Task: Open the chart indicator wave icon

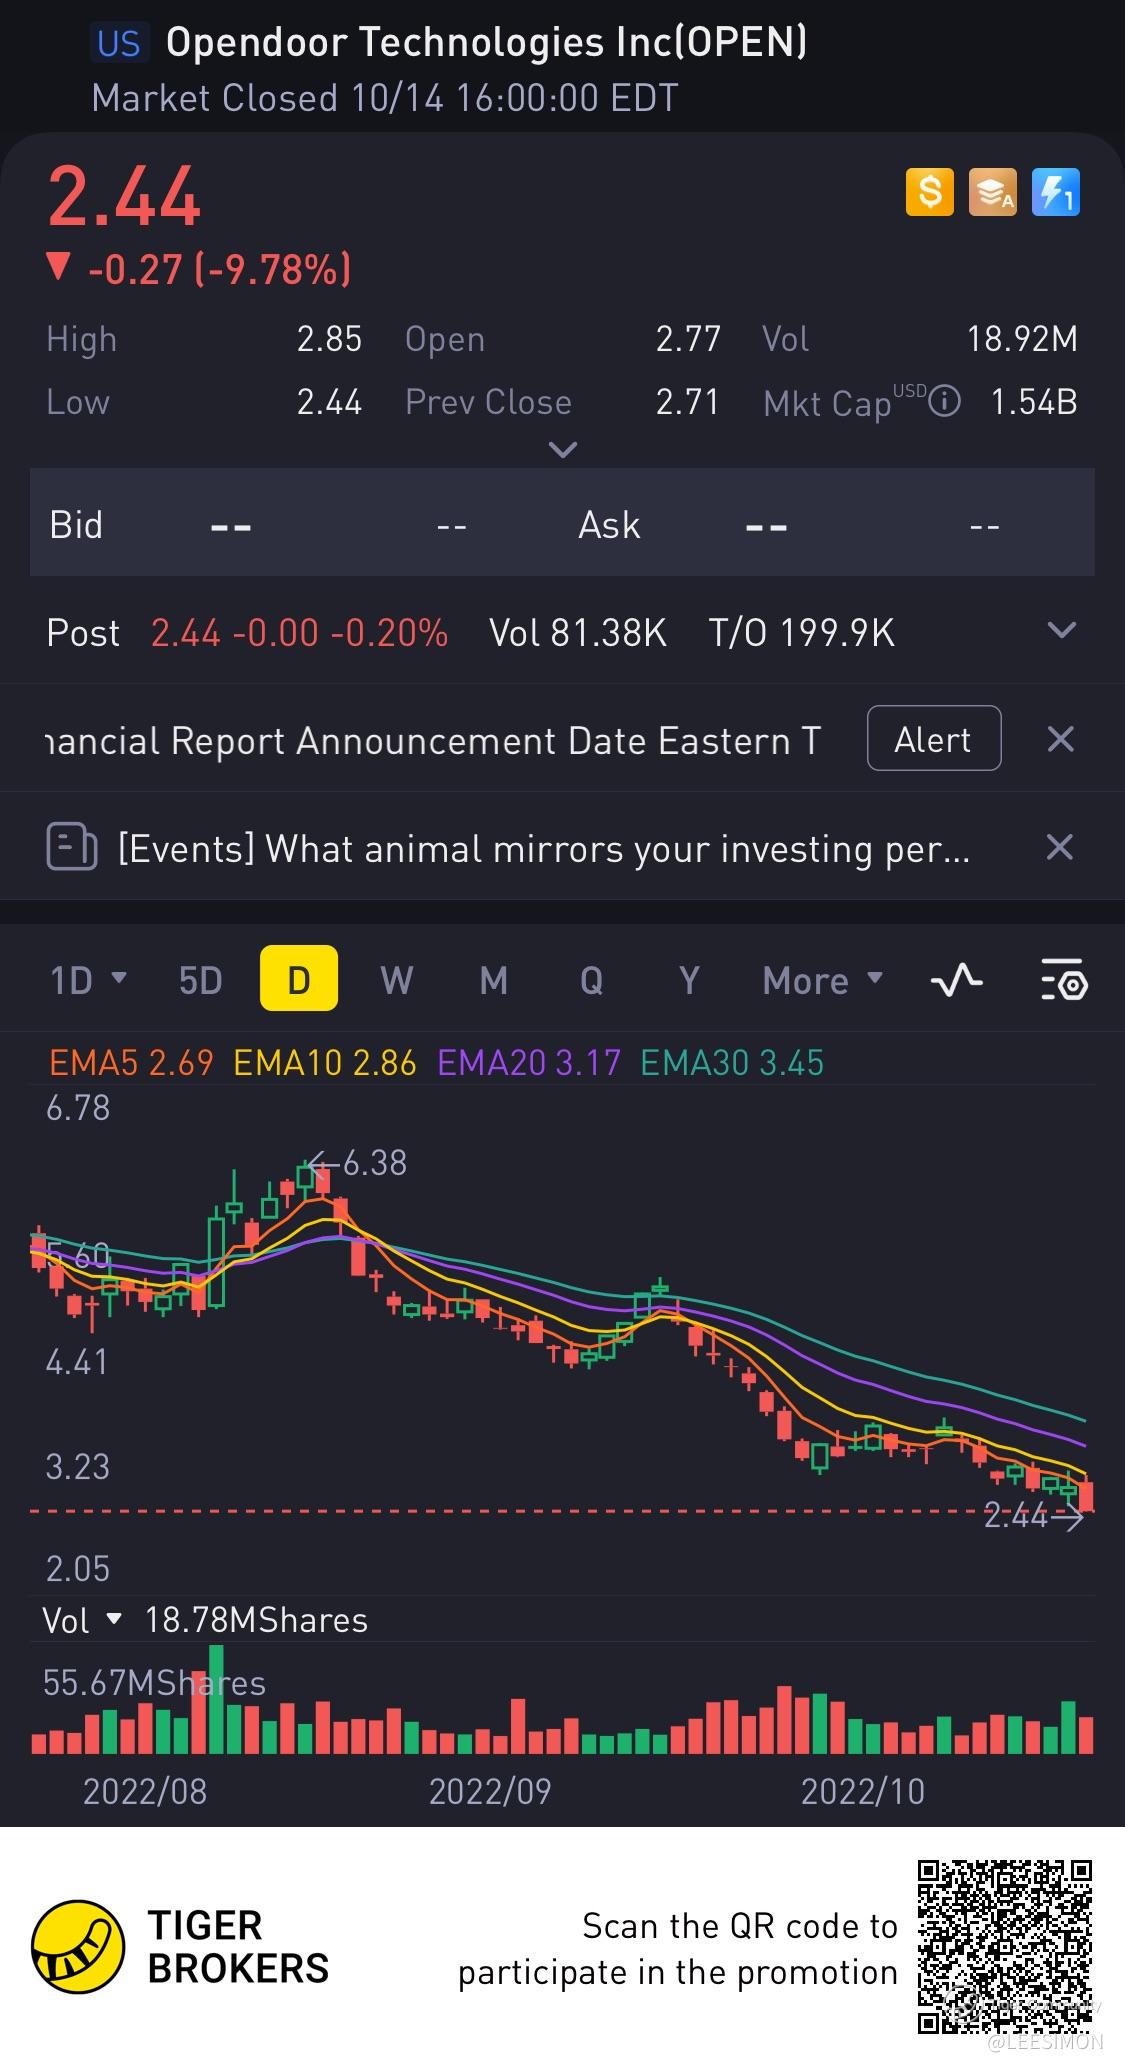Action: 956,980
